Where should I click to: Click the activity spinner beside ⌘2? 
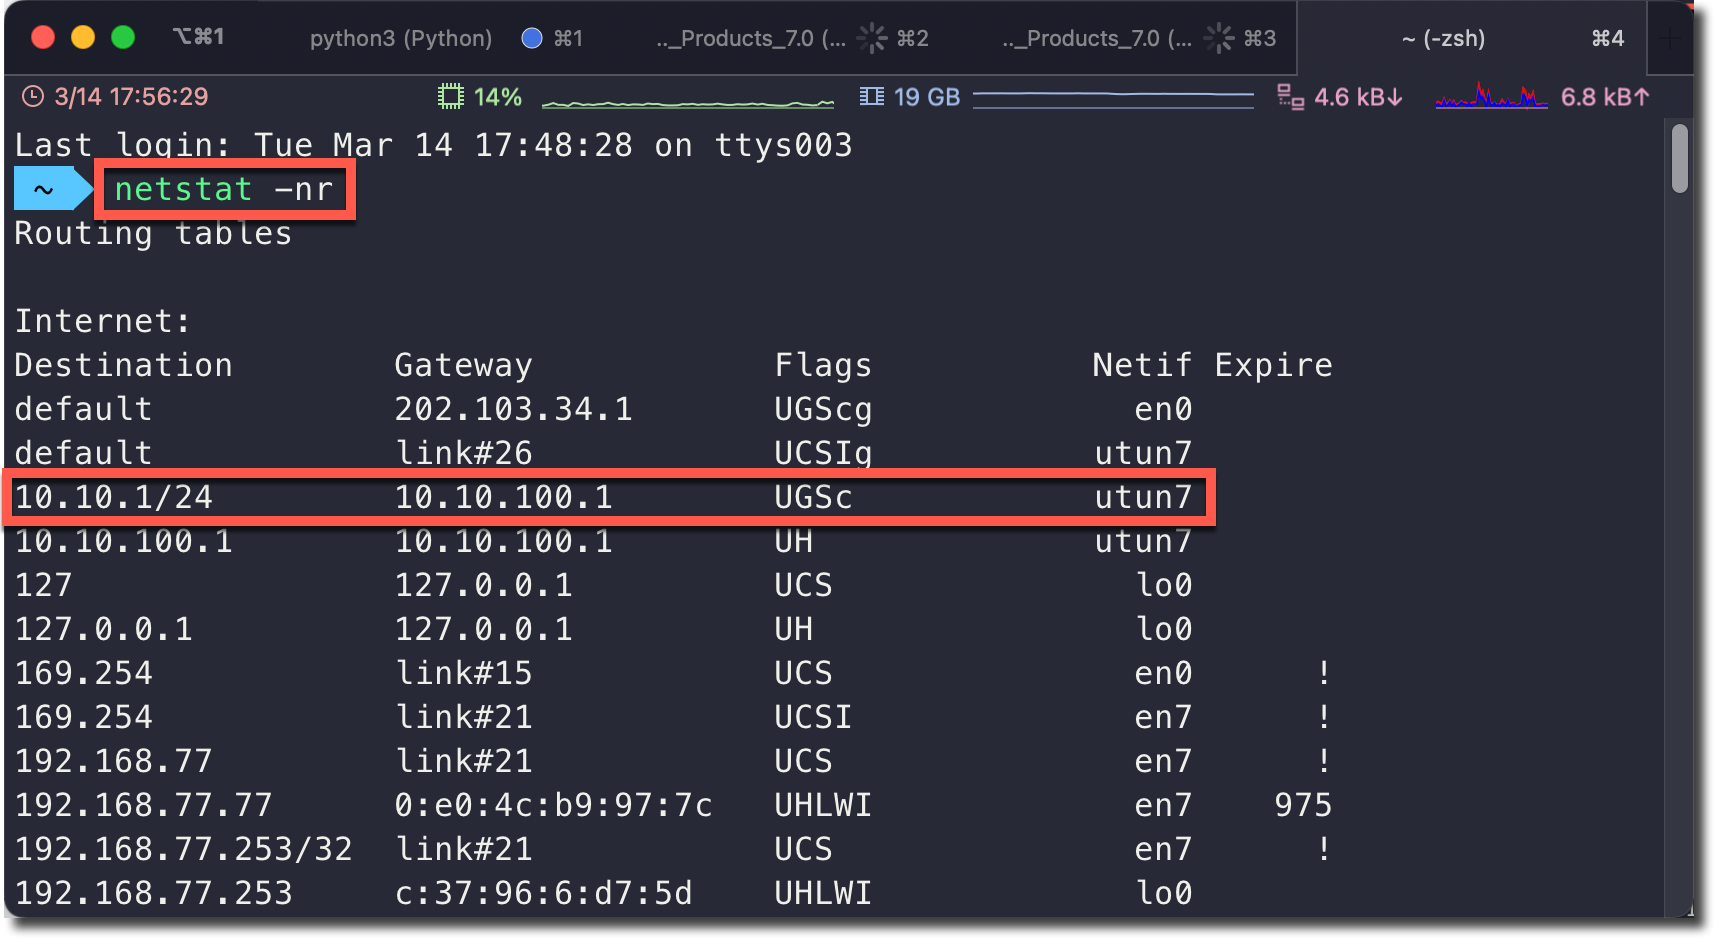(x=872, y=38)
